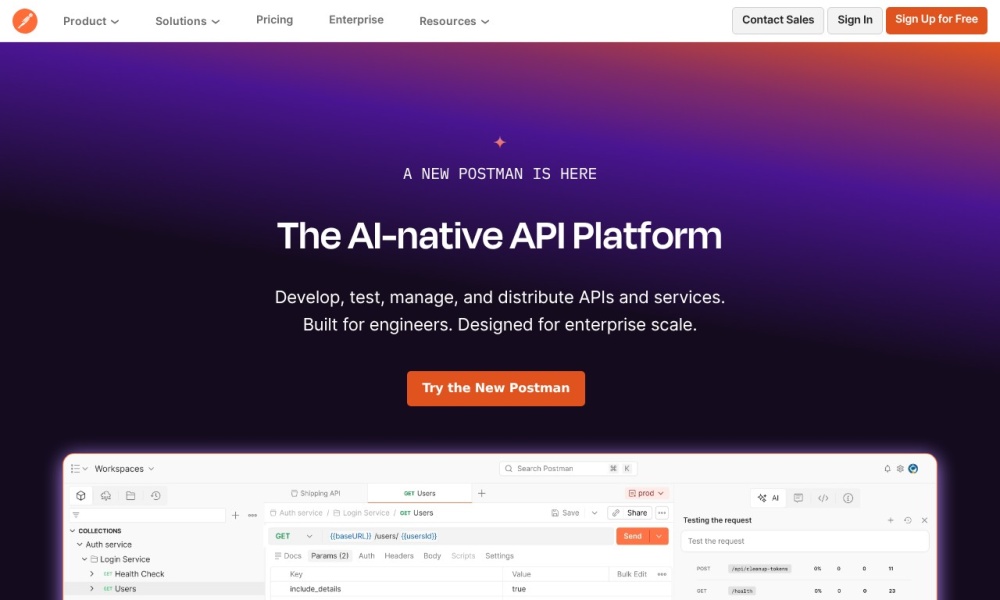Click the sidebar list toggle icon
1000x600 pixels.
[x=79, y=469]
